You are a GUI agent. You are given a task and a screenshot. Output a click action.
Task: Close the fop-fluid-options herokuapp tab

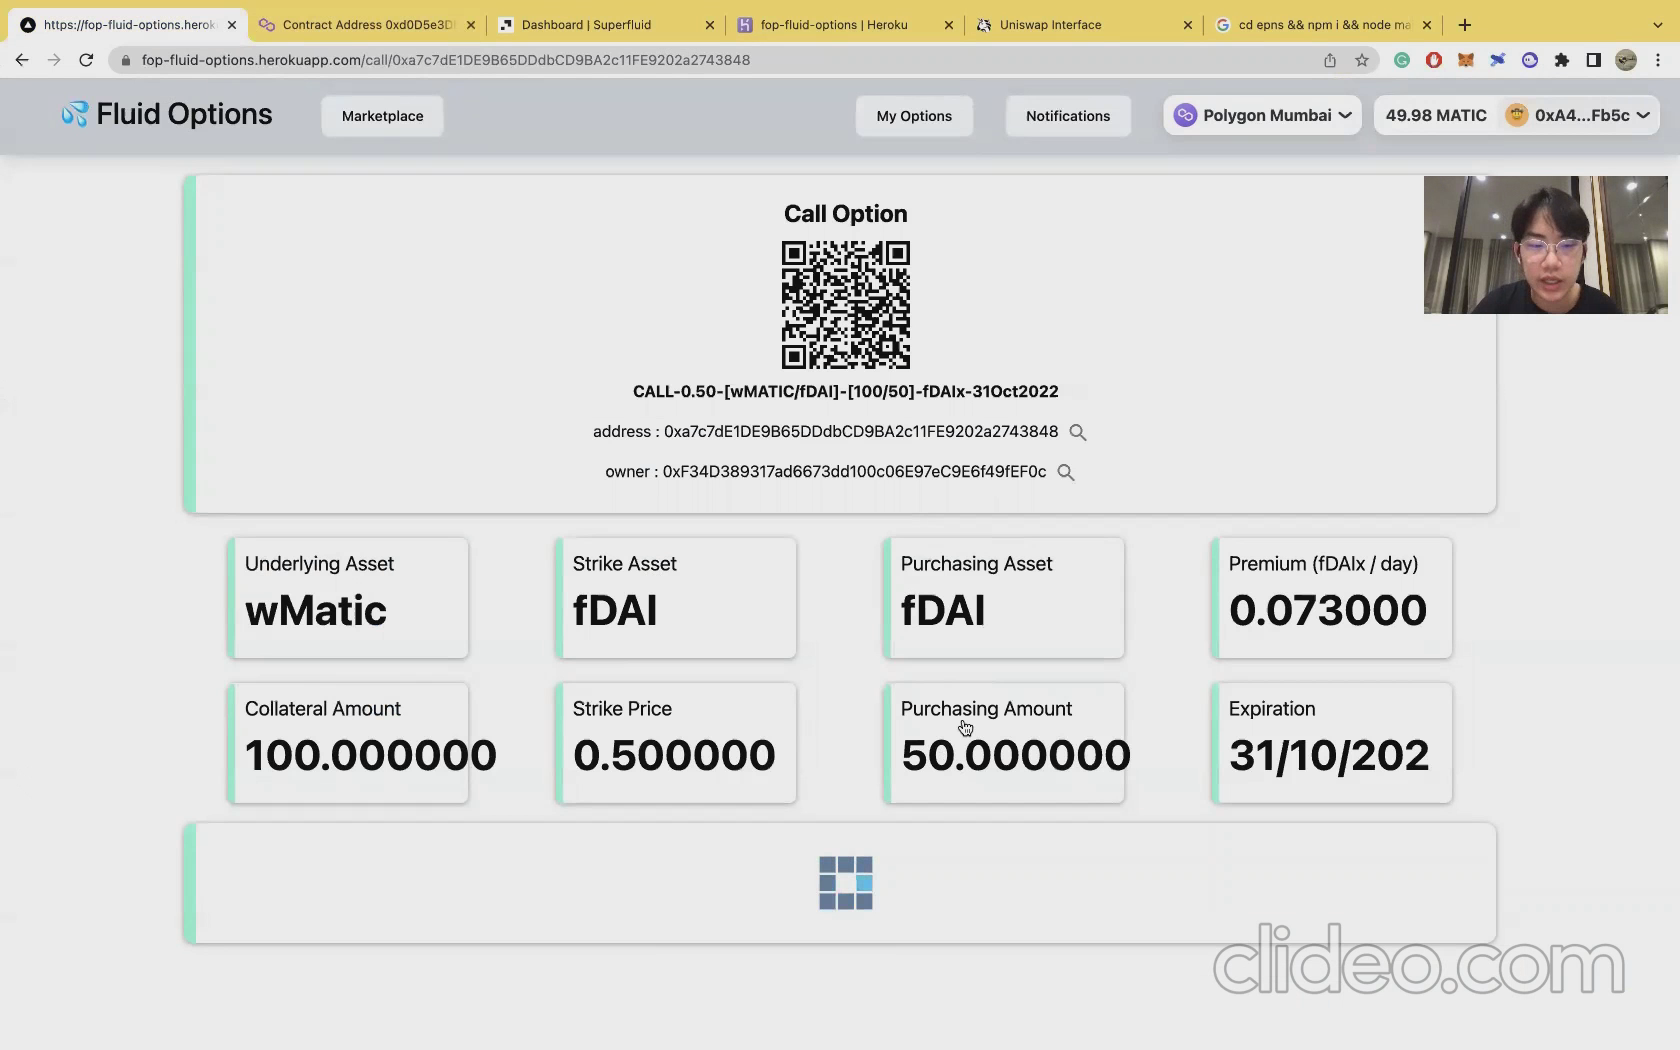point(232,25)
